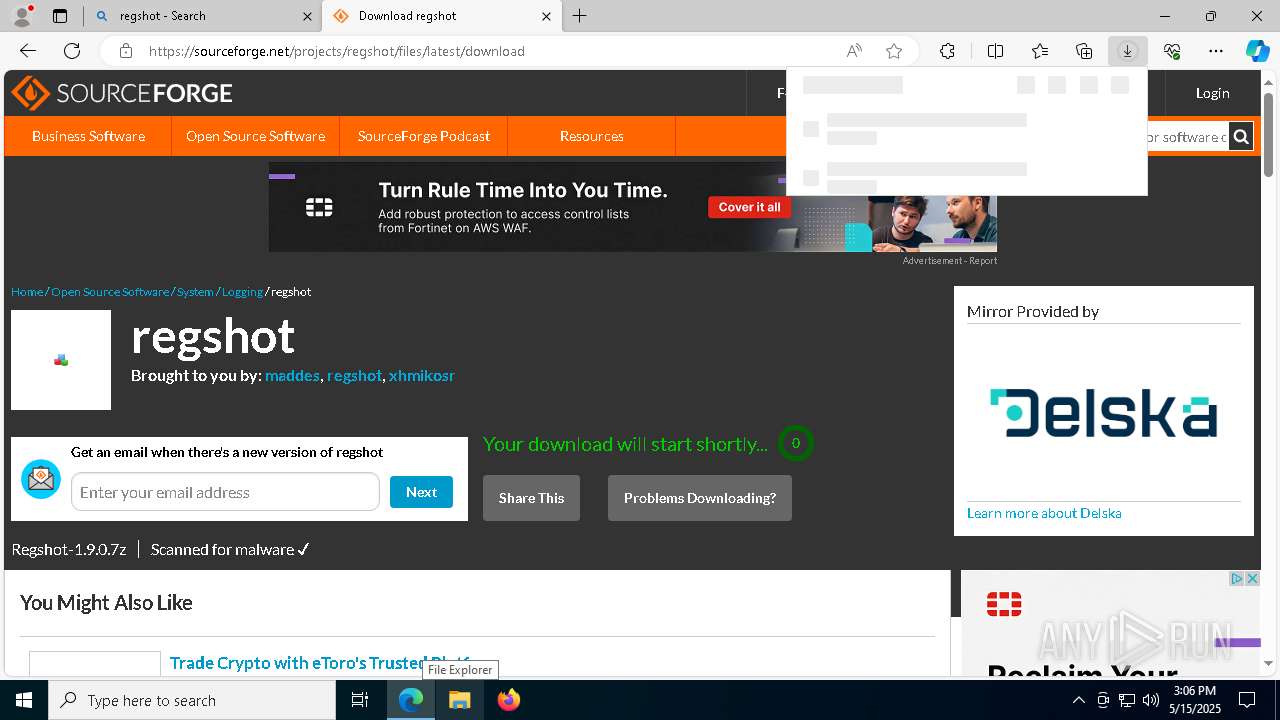Close the regshot - Search tab
The height and width of the screenshot is (720, 1280).
pyautogui.click(x=307, y=16)
